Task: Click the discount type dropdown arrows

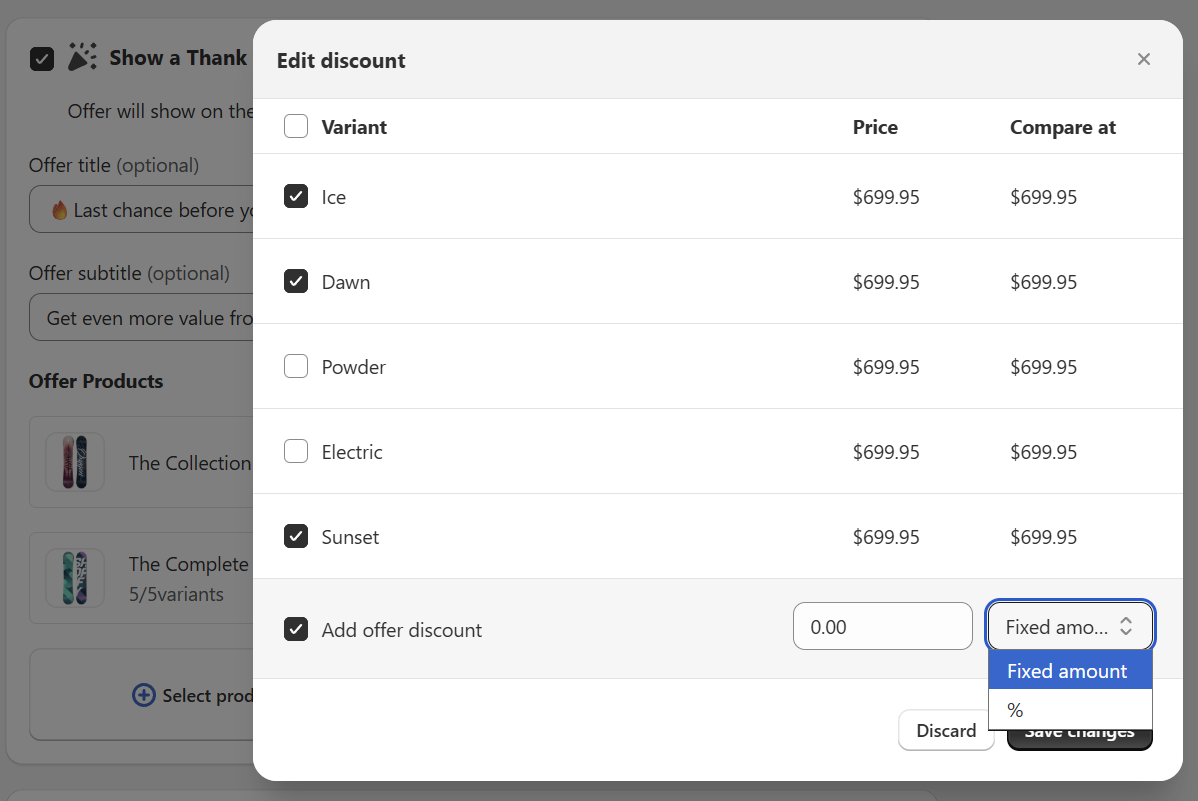Action: click(1126, 627)
